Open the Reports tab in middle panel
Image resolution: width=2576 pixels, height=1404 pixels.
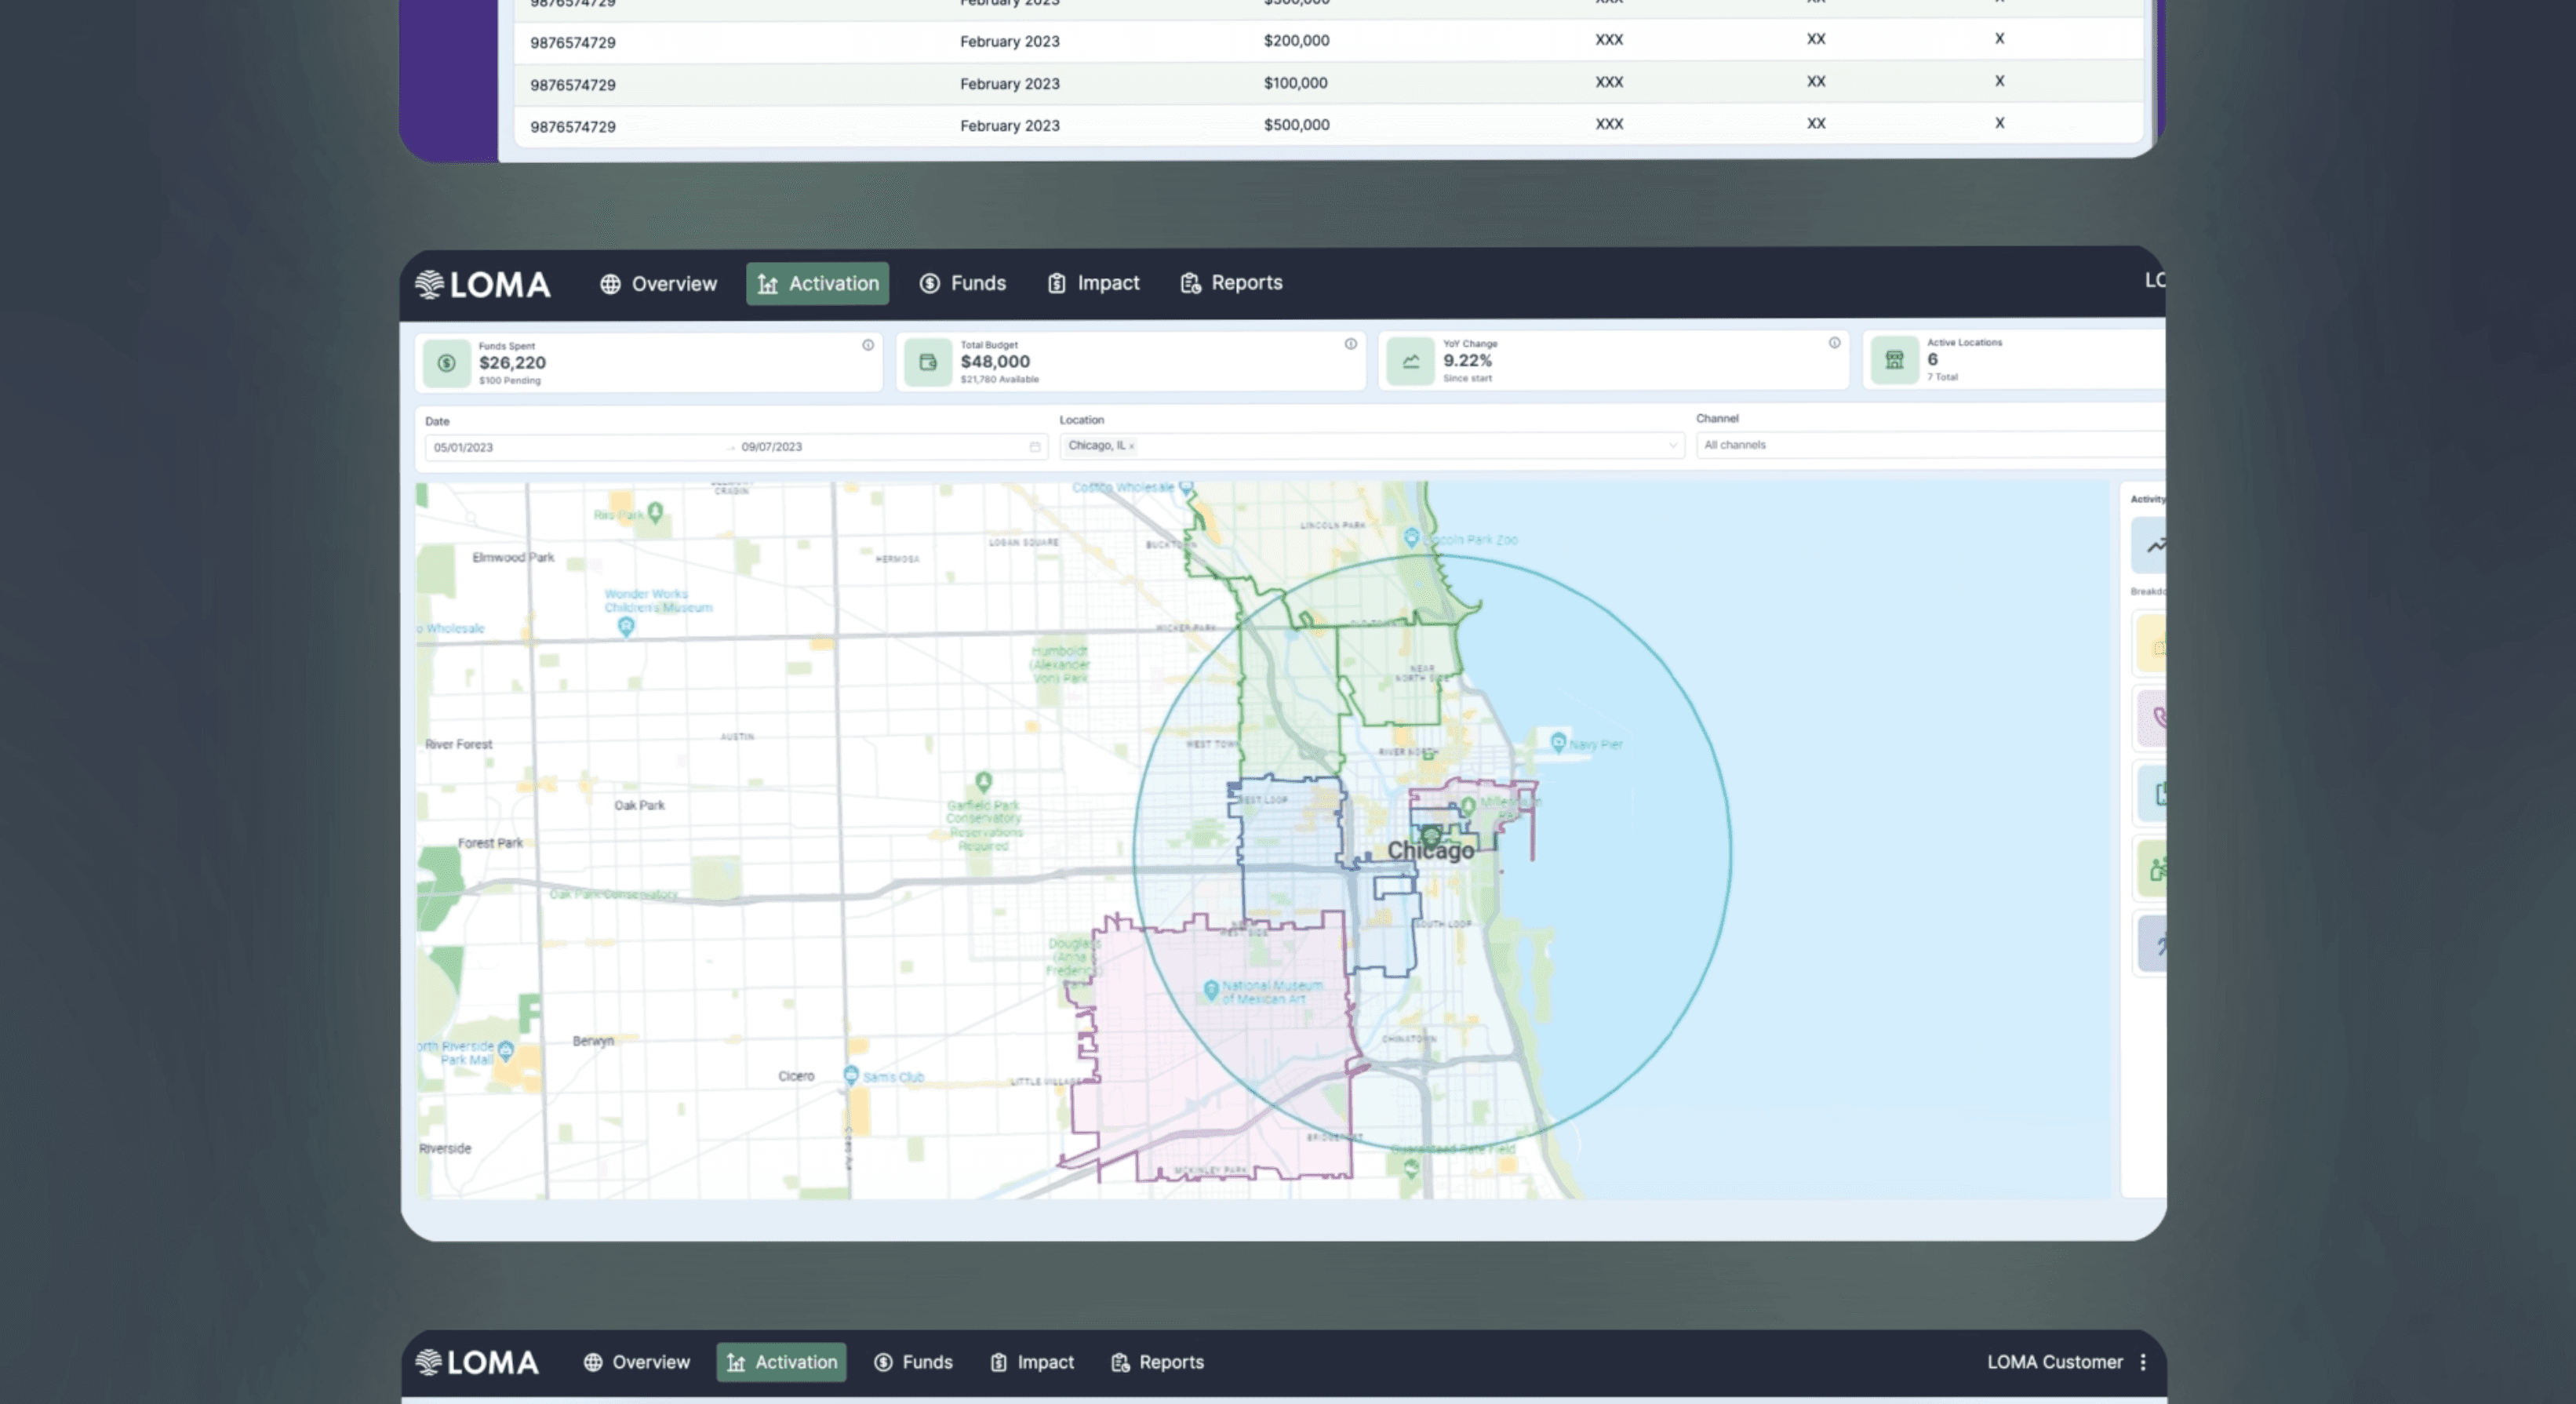coord(1231,283)
